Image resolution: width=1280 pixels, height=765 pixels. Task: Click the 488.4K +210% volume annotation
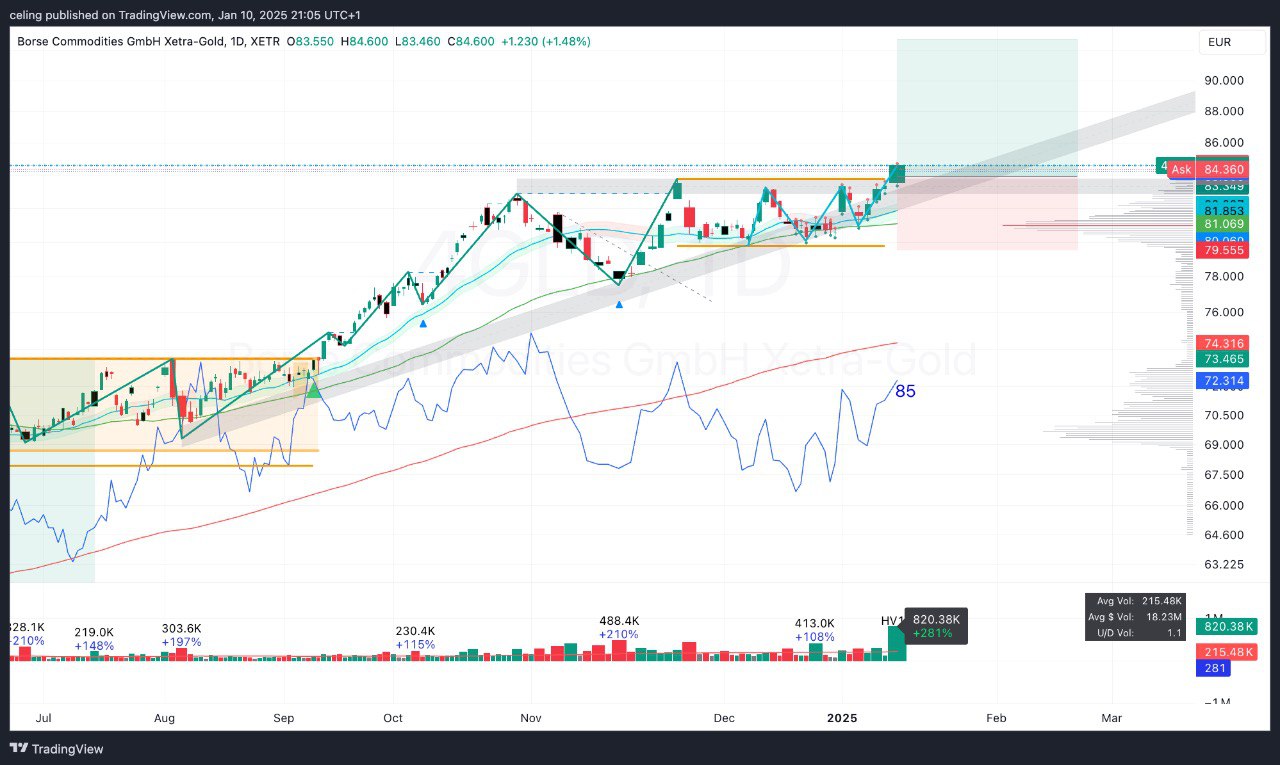tap(620, 627)
